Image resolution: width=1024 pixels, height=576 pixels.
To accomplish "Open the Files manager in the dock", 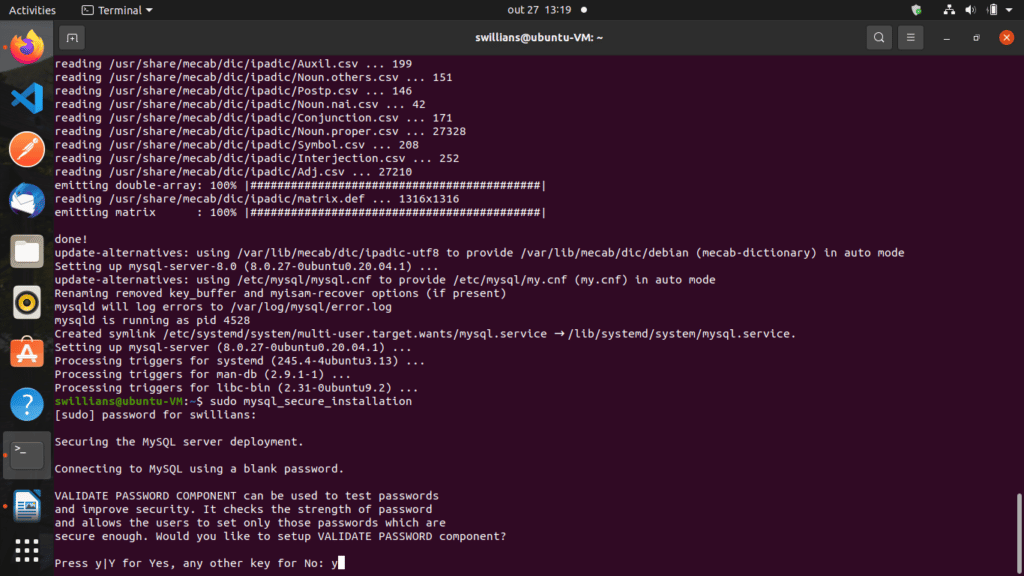I will coord(27,251).
